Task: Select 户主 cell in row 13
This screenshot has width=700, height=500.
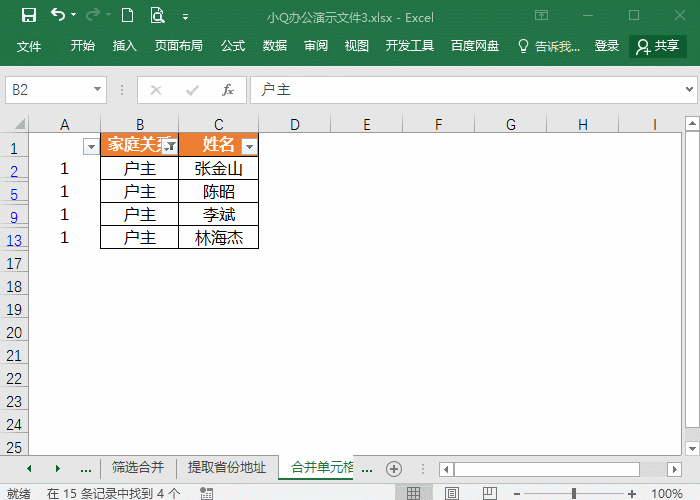Action: tap(140, 238)
